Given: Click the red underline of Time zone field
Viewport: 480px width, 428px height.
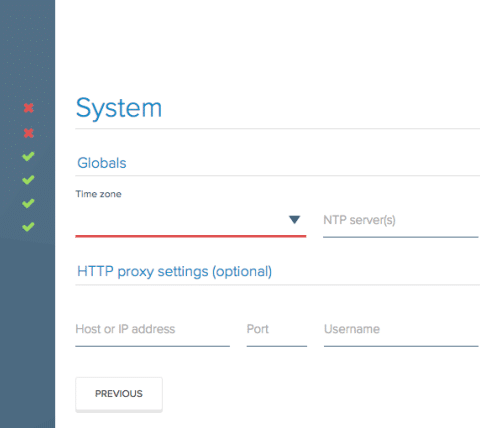Looking at the screenshot, I should click(x=191, y=236).
